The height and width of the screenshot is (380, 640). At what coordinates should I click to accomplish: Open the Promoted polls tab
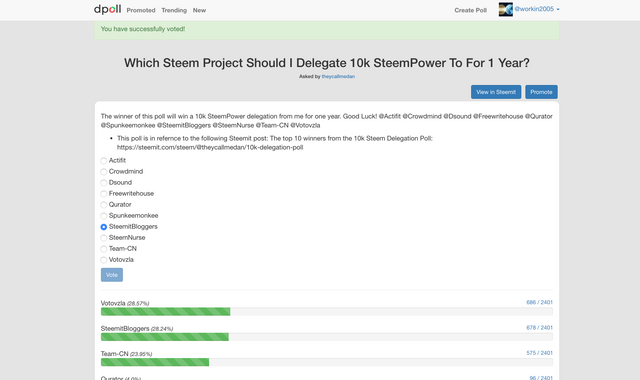pyautogui.click(x=141, y=10)
